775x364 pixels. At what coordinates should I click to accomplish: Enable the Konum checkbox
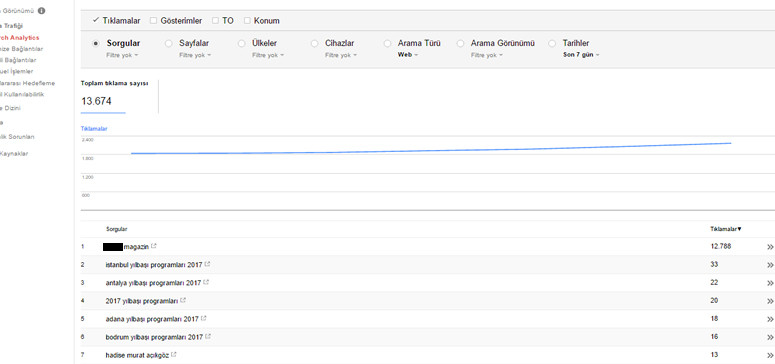coord(247,21)
